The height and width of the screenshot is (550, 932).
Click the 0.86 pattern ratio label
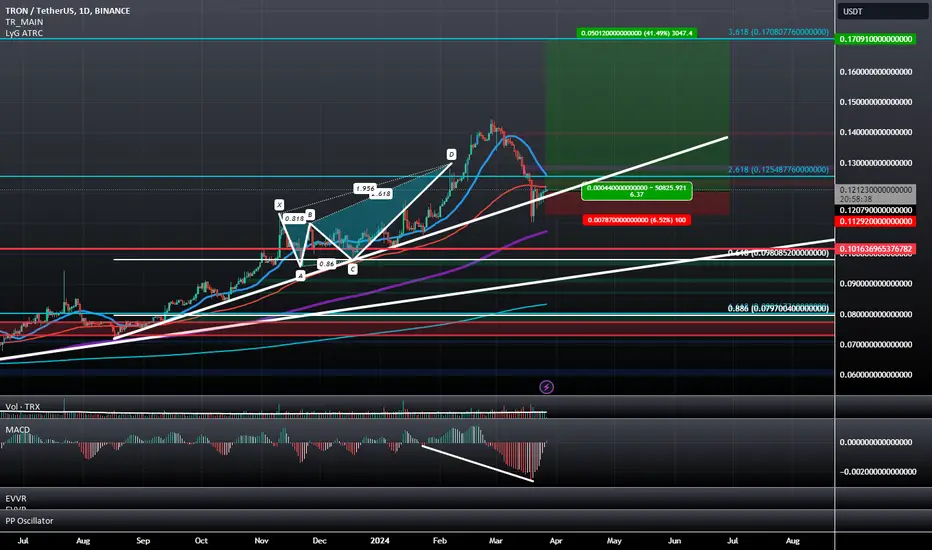coord(326,264)
